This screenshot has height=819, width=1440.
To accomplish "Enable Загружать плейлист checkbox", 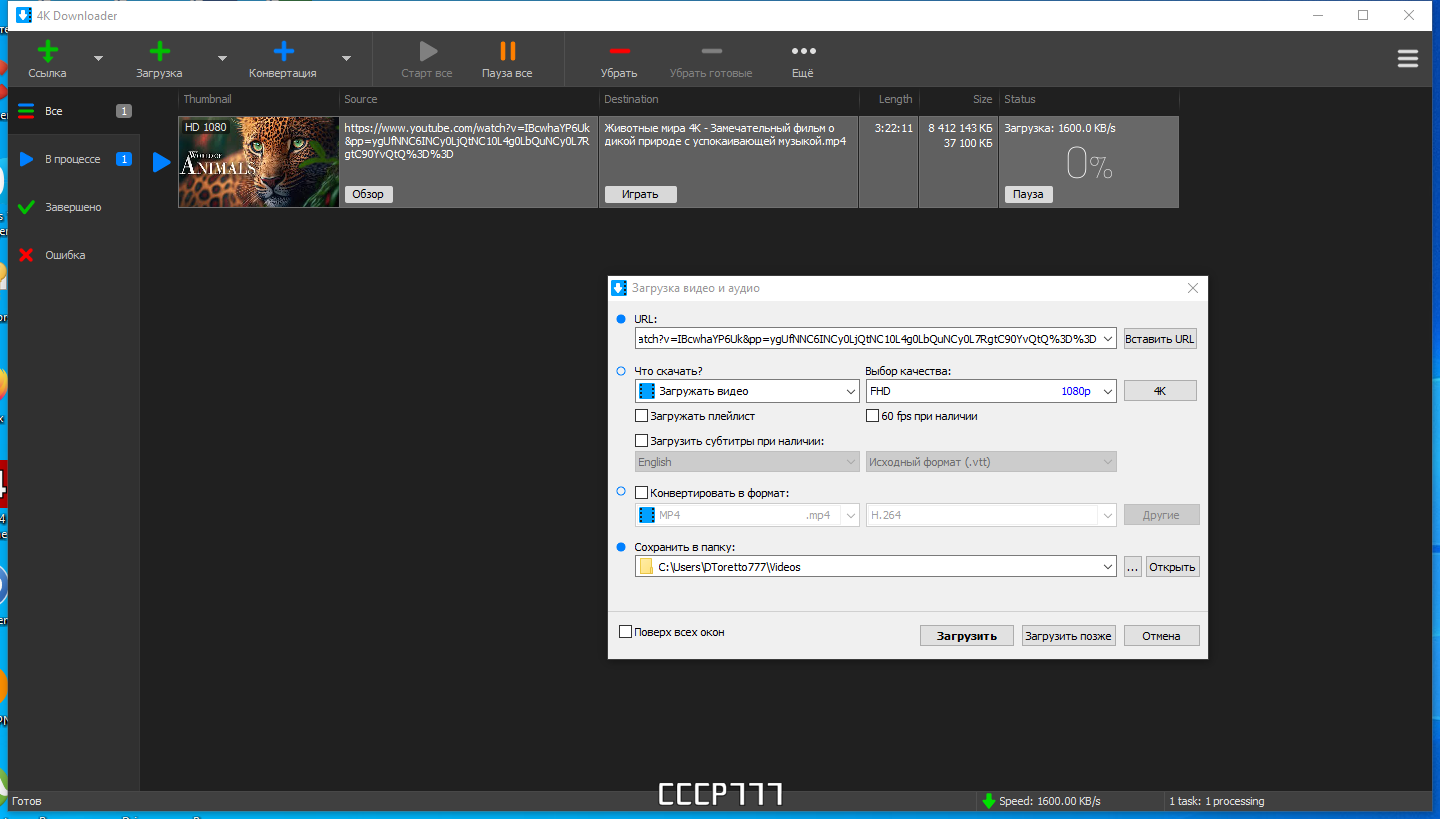I will pos(642,416).
